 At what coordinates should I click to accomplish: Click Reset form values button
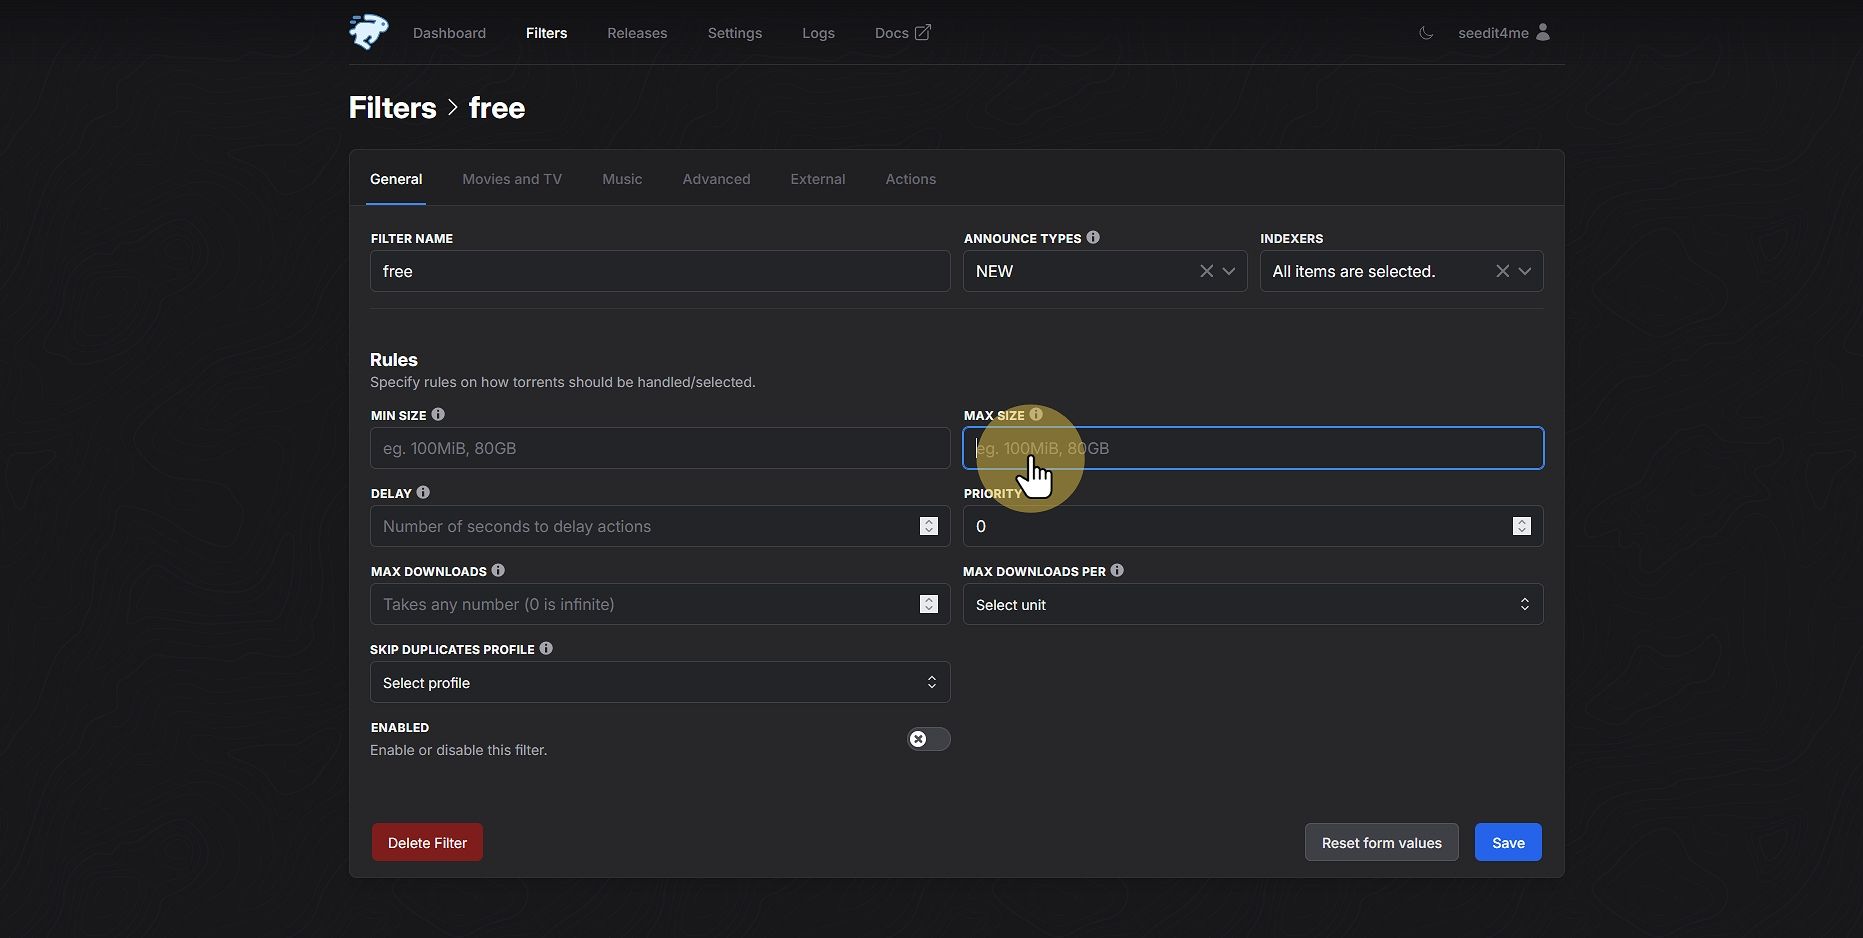[x=1382, y=842]
